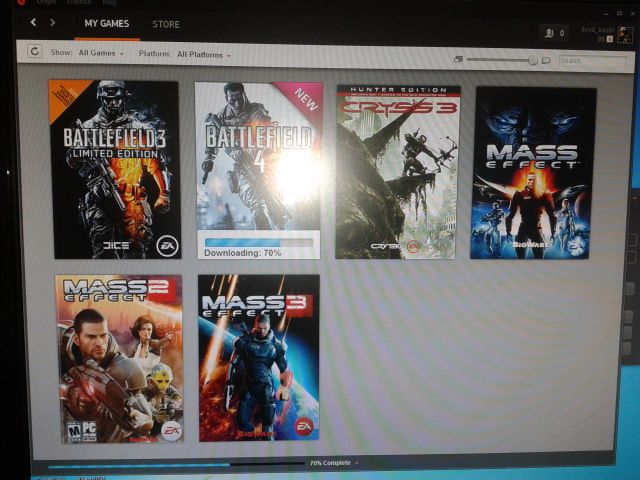Click the large thumbnails size icon

pos(546,60)
